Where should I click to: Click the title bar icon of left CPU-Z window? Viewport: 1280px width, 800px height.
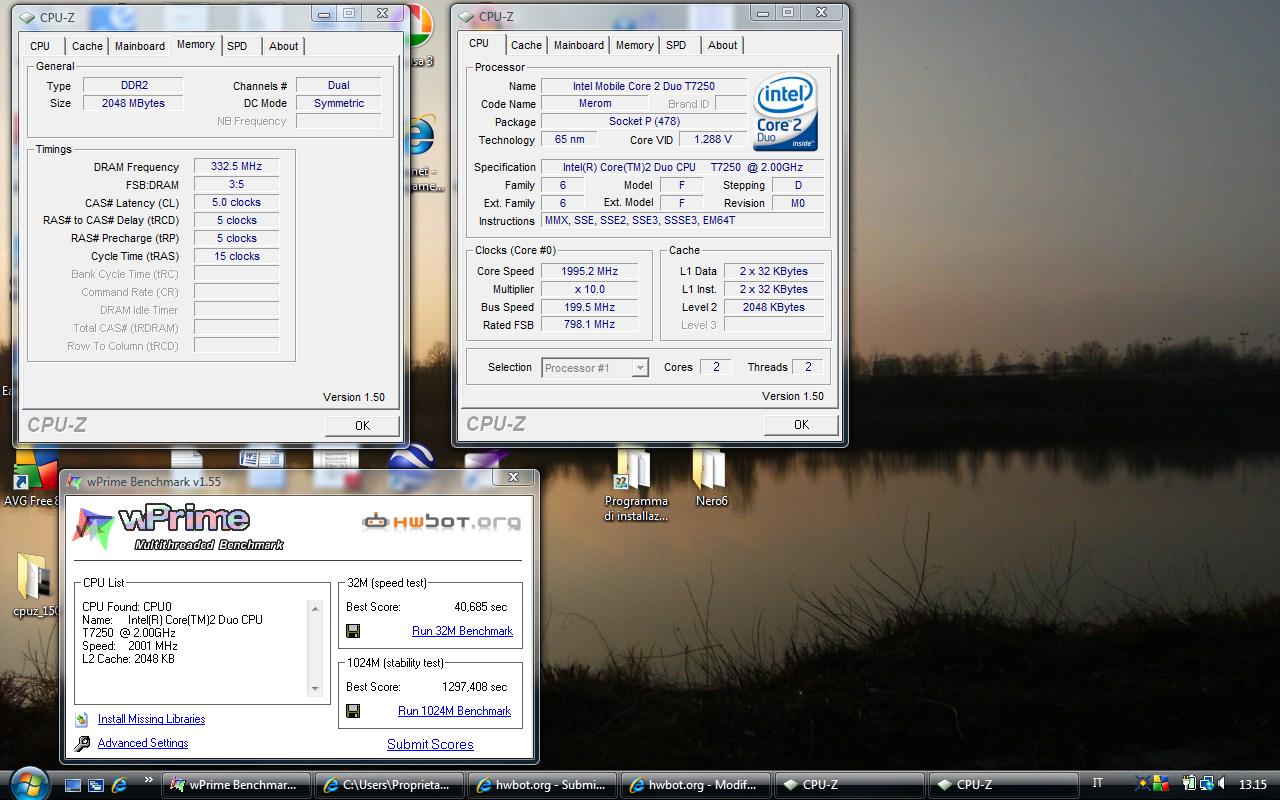27,17
